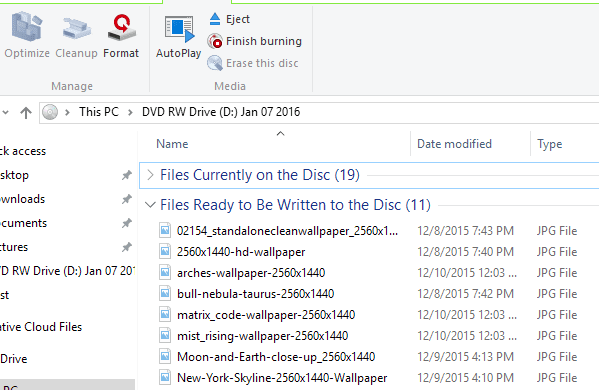Select 2560x1440-hd-wallpaper file
This screenshot has width=599, height=390.
tap(241, 252)
